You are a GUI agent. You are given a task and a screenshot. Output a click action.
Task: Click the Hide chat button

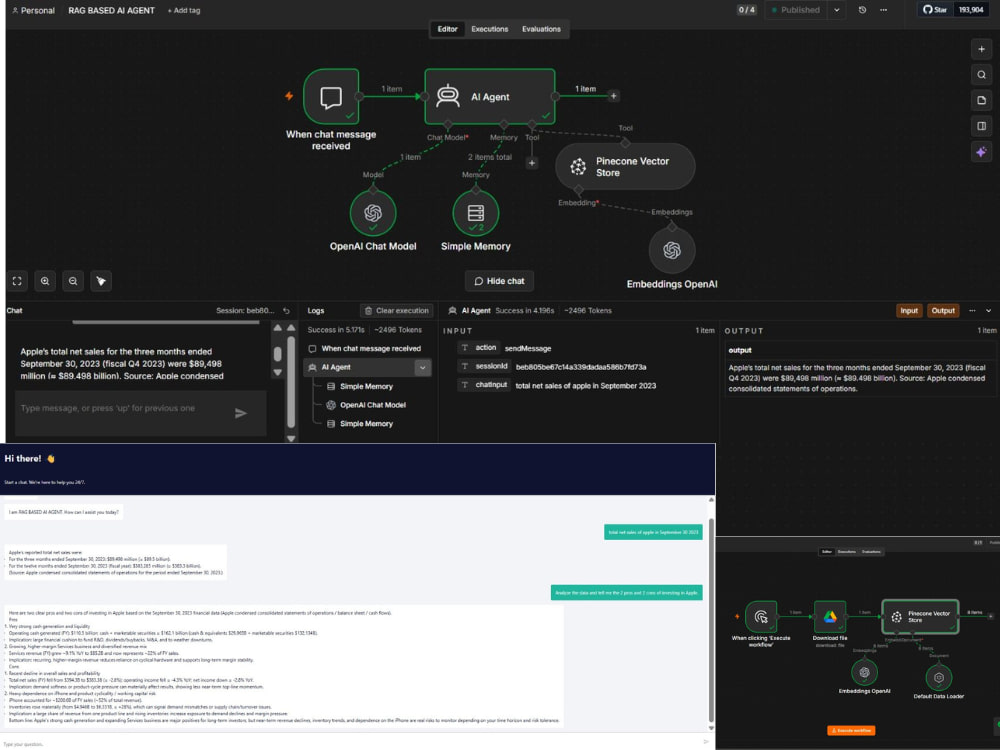point(499,281)
